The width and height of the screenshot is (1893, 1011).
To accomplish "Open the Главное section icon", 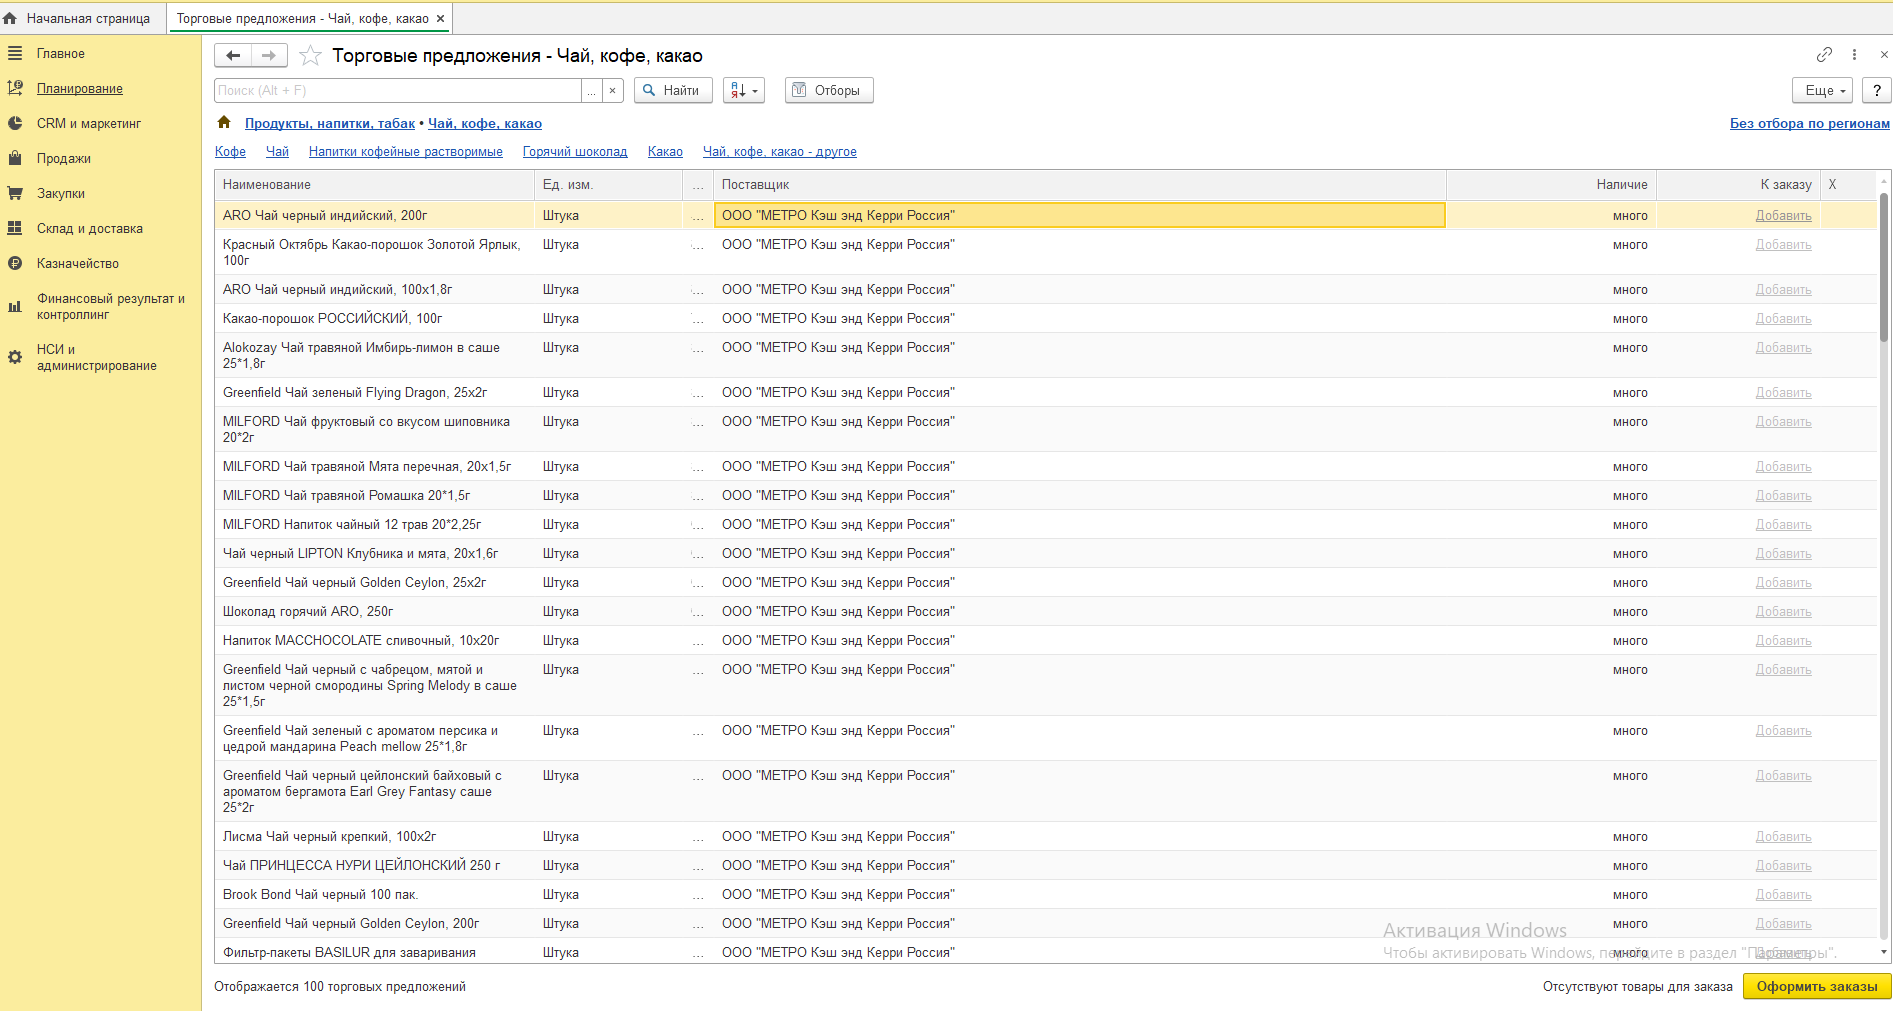I will [15, 53].
